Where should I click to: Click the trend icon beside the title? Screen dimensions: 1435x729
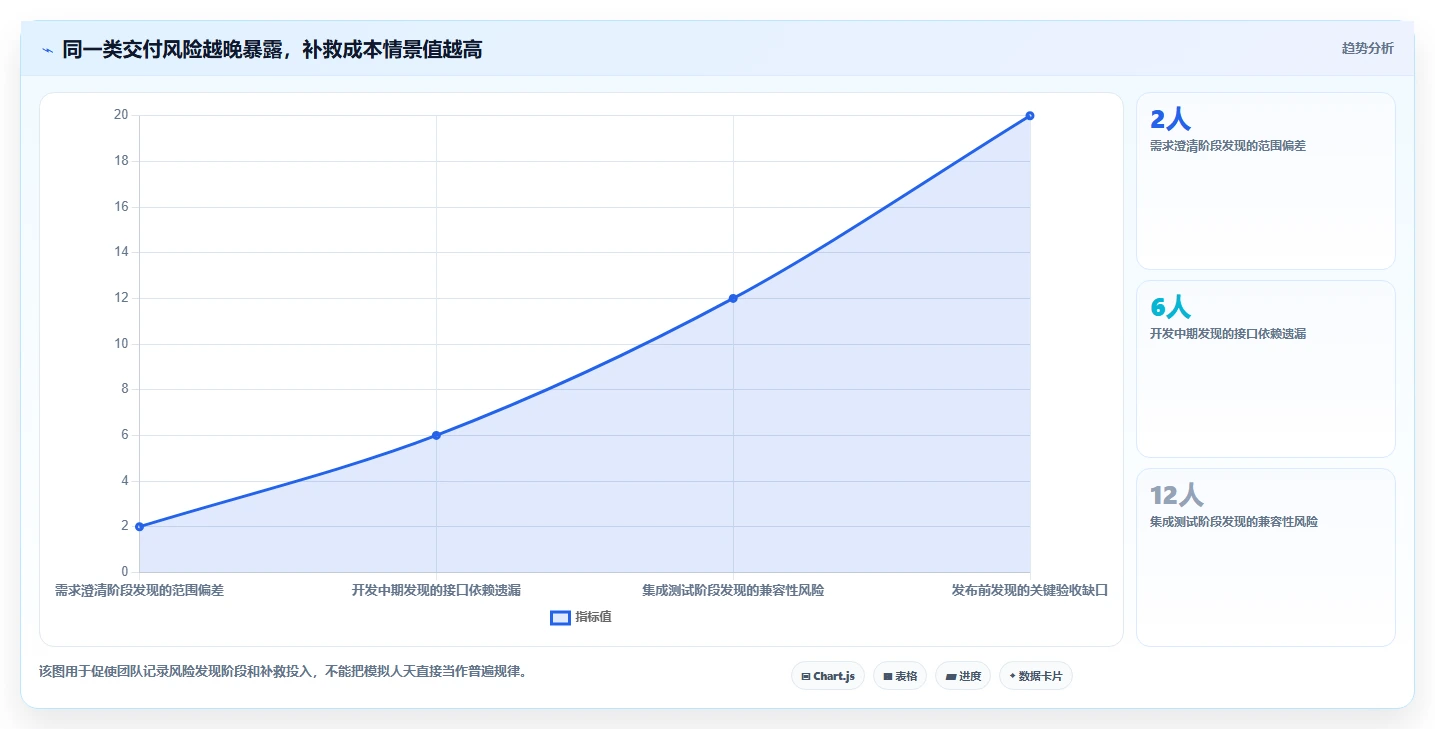click(x=47, y=50)
